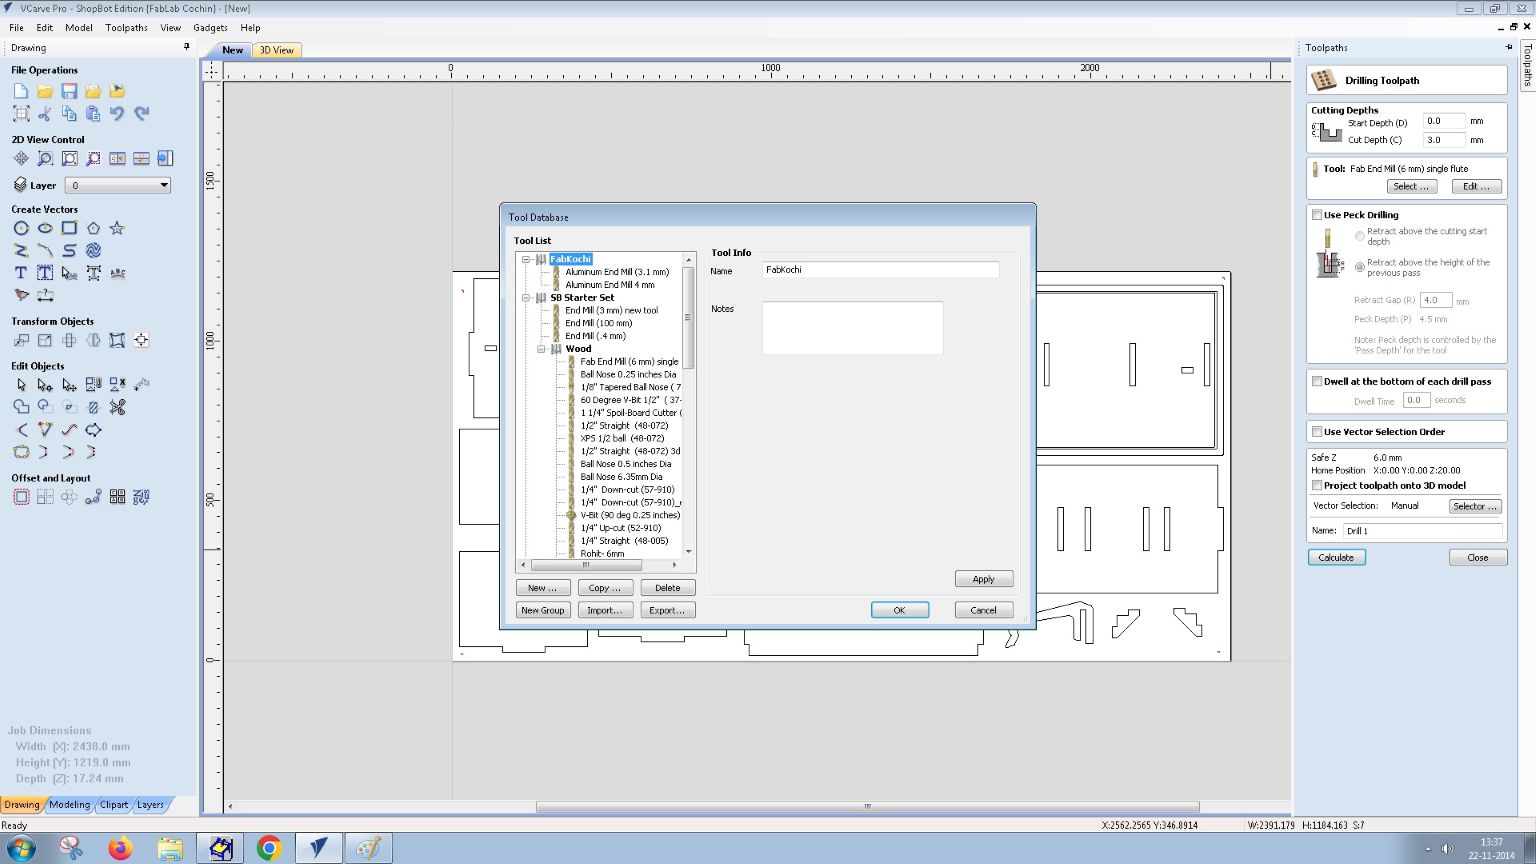Select the arrow Selection tool in Edit Objects
The image size is (1536, 864).
pos(21,385)
